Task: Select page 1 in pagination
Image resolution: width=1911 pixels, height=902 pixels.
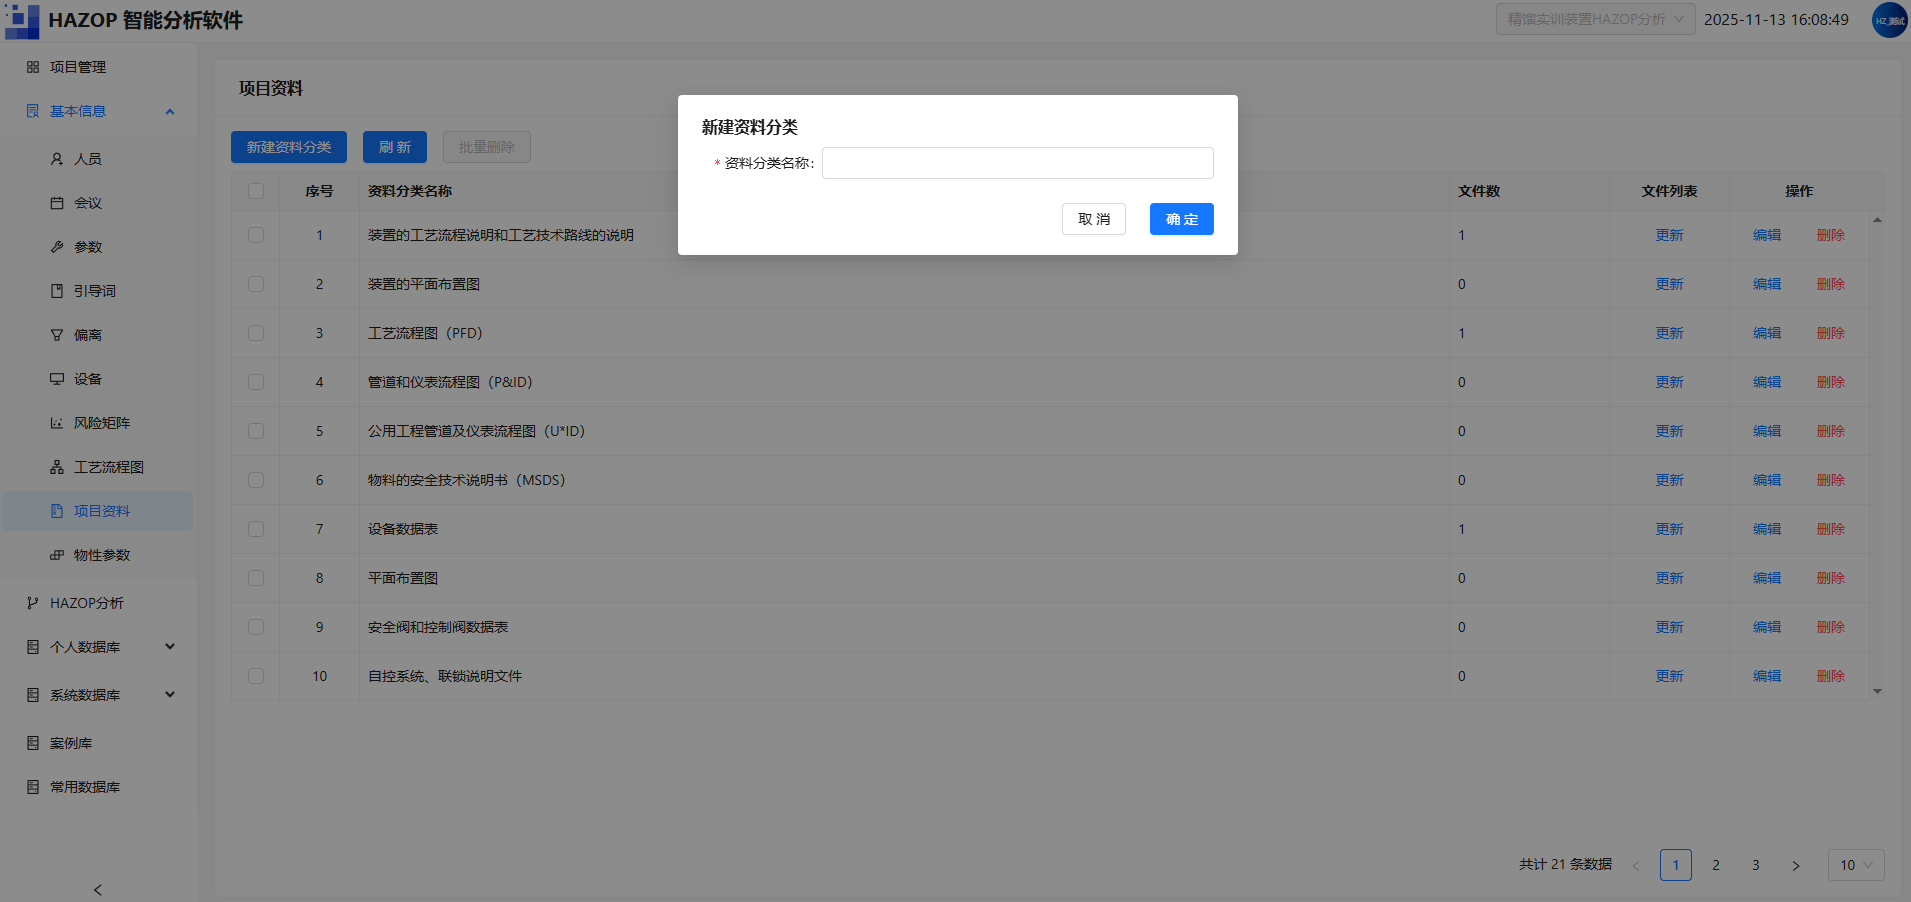Action: click(1676, 865)
